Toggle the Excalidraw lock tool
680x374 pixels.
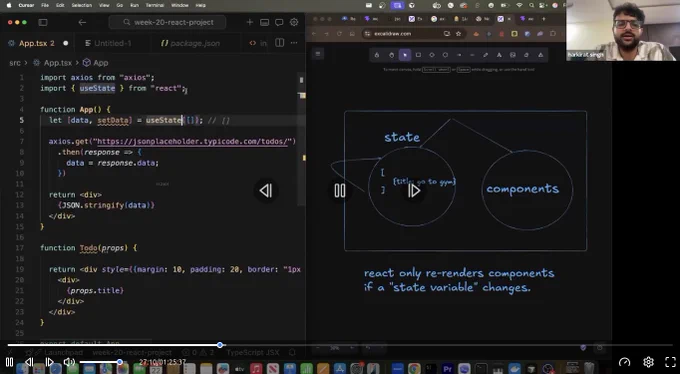[x=376, y=55]
